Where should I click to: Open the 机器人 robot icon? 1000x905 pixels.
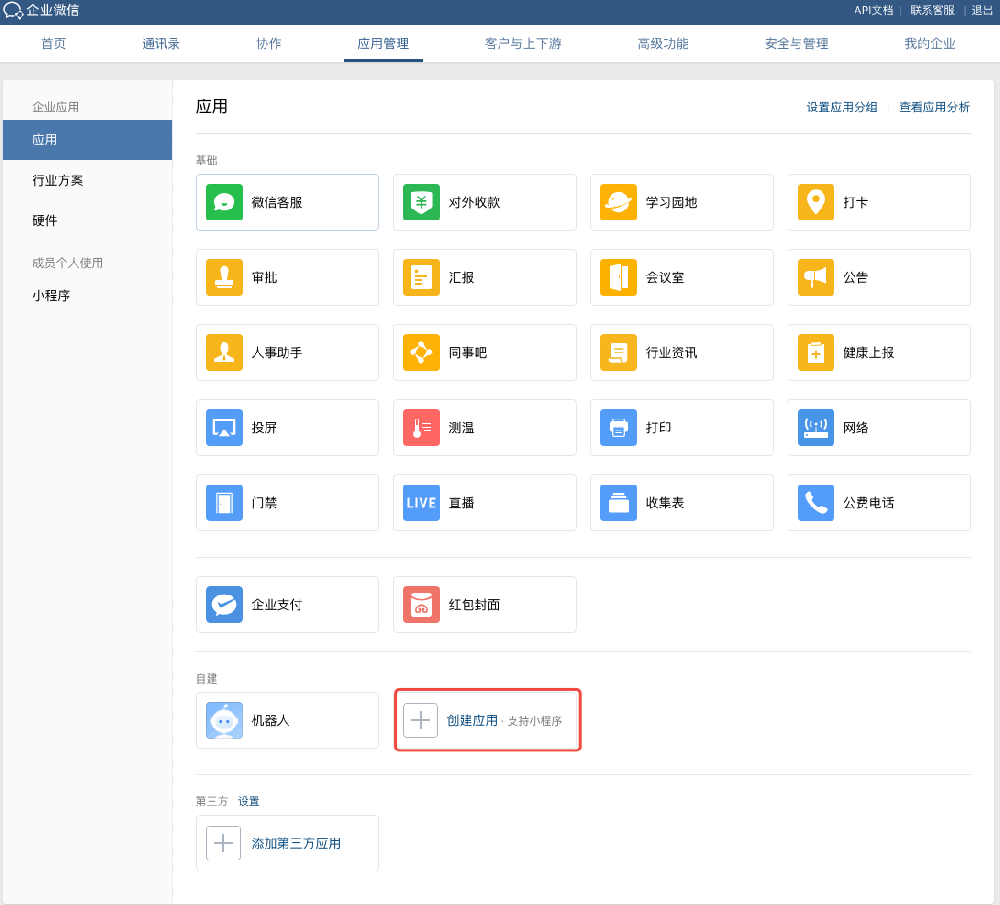coord(224,720)
